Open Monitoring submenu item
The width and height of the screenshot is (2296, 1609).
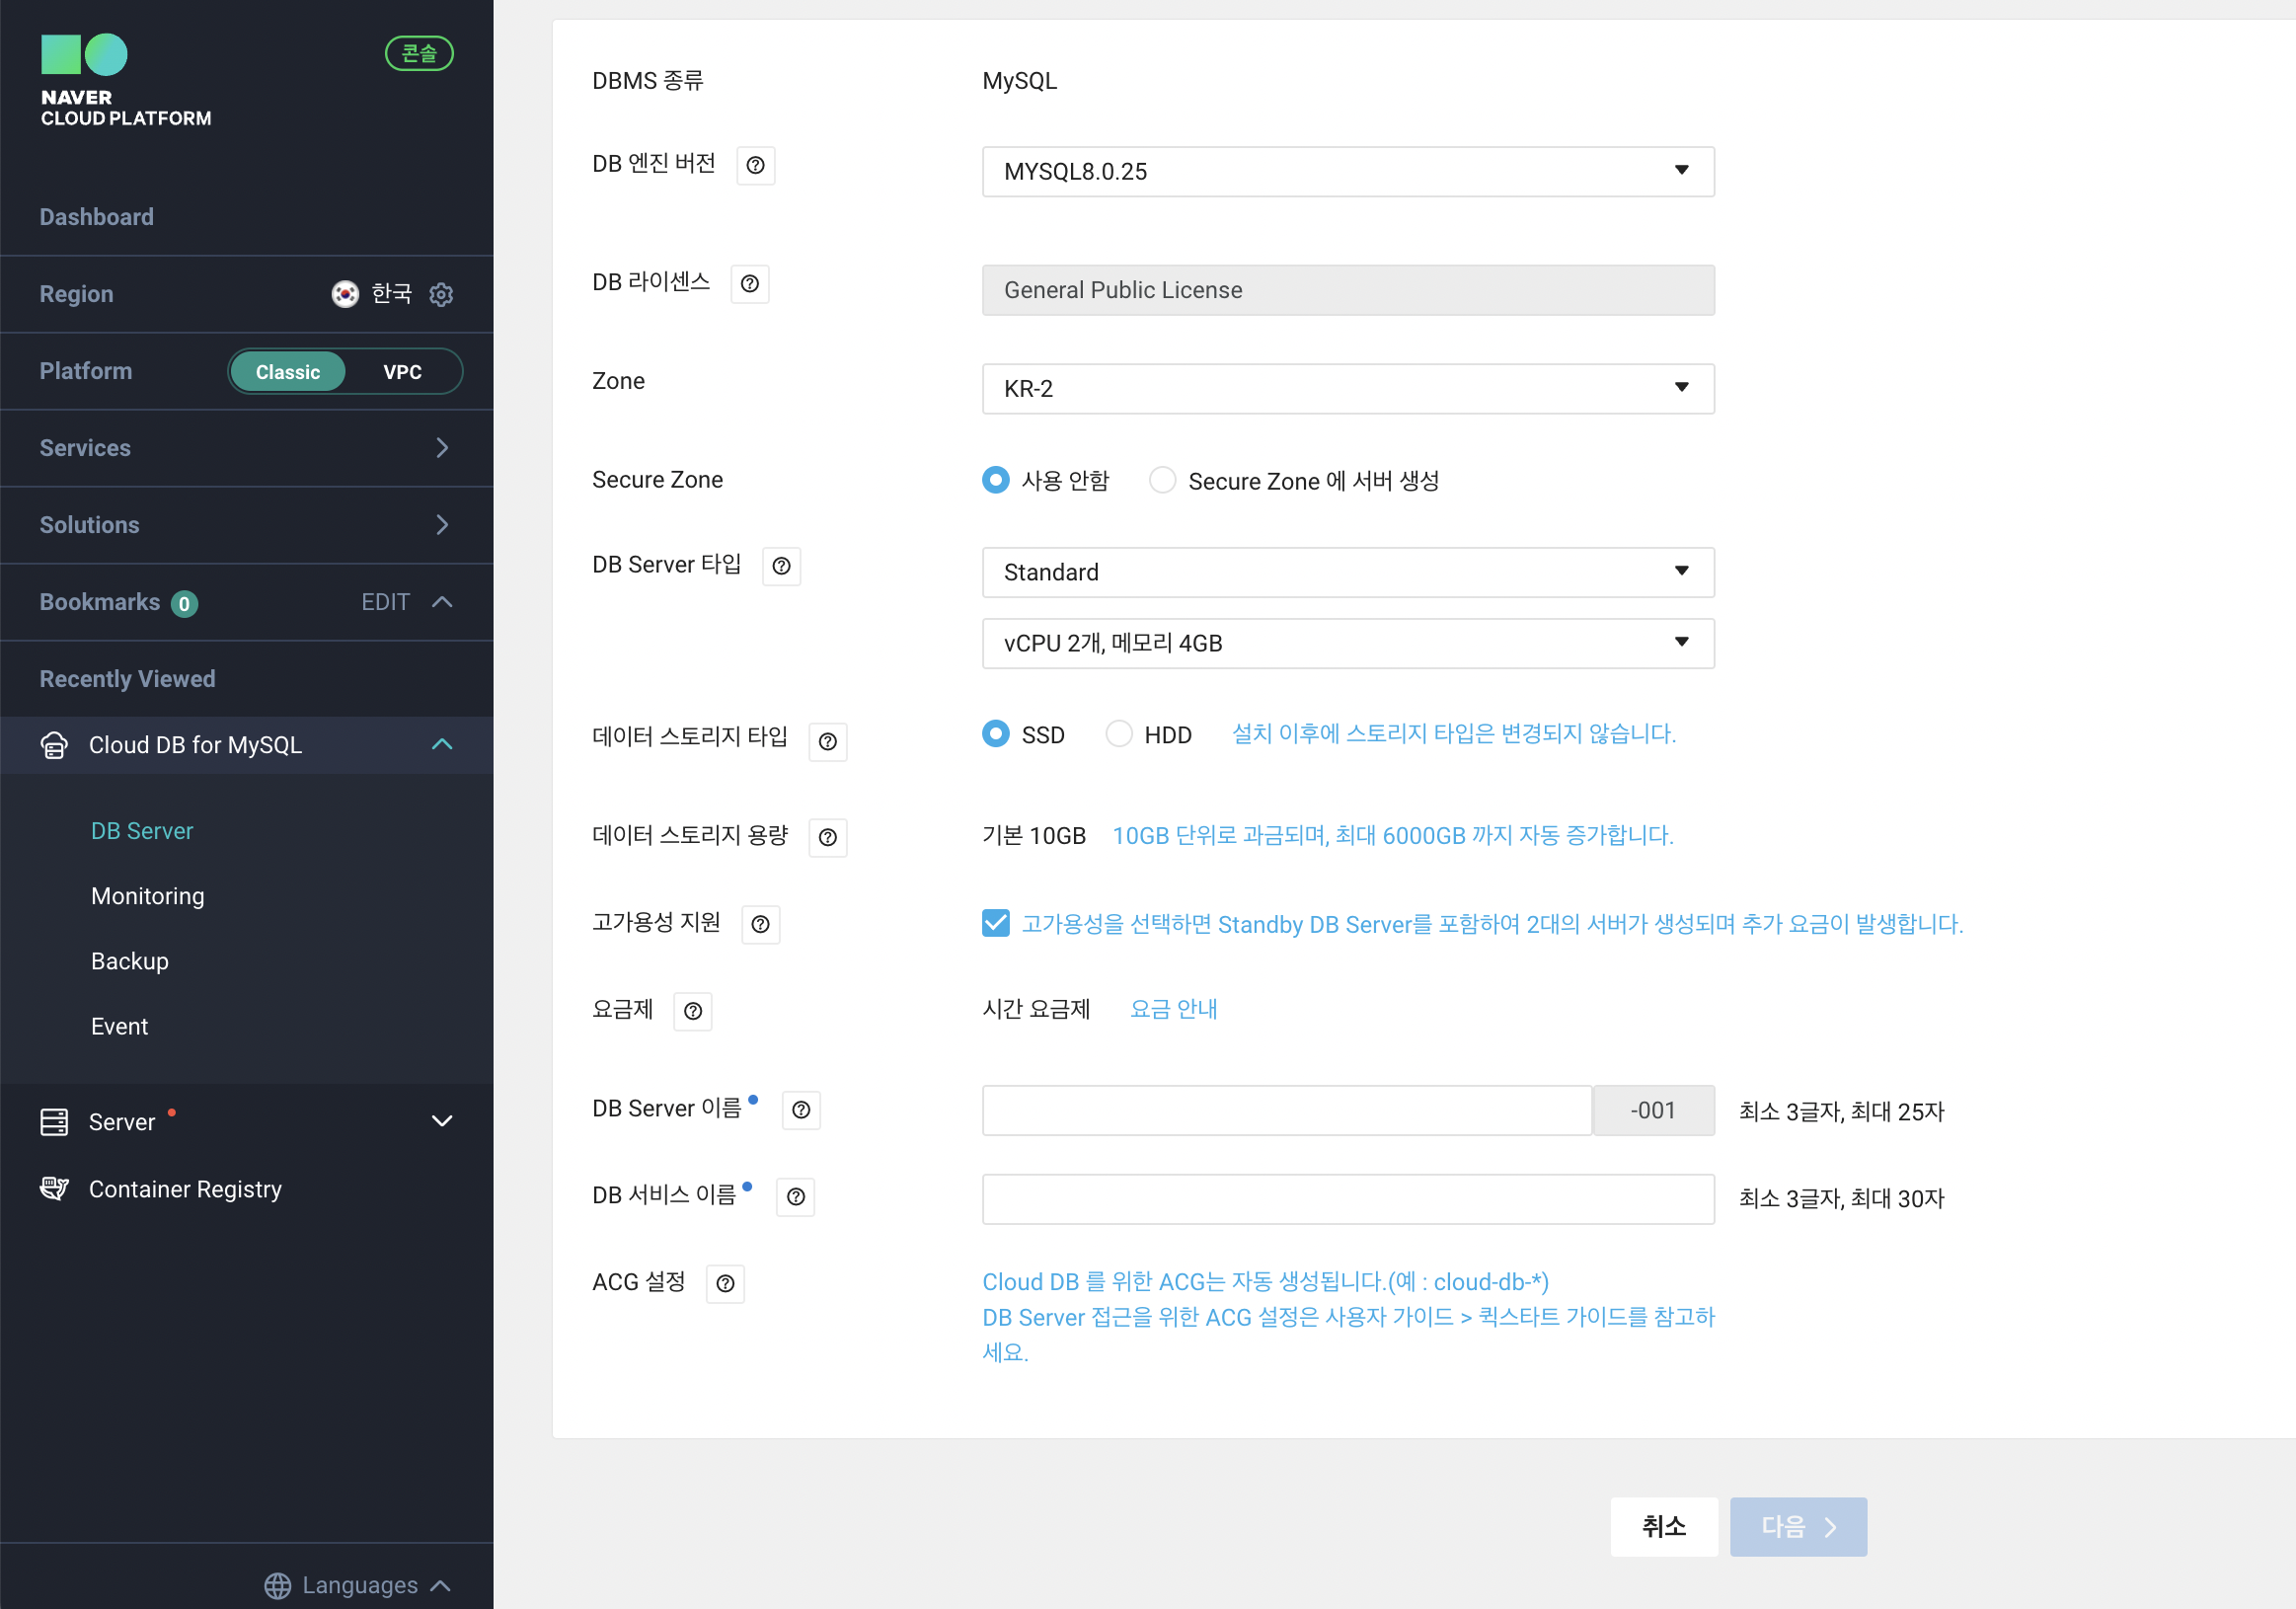coord(148,896)
